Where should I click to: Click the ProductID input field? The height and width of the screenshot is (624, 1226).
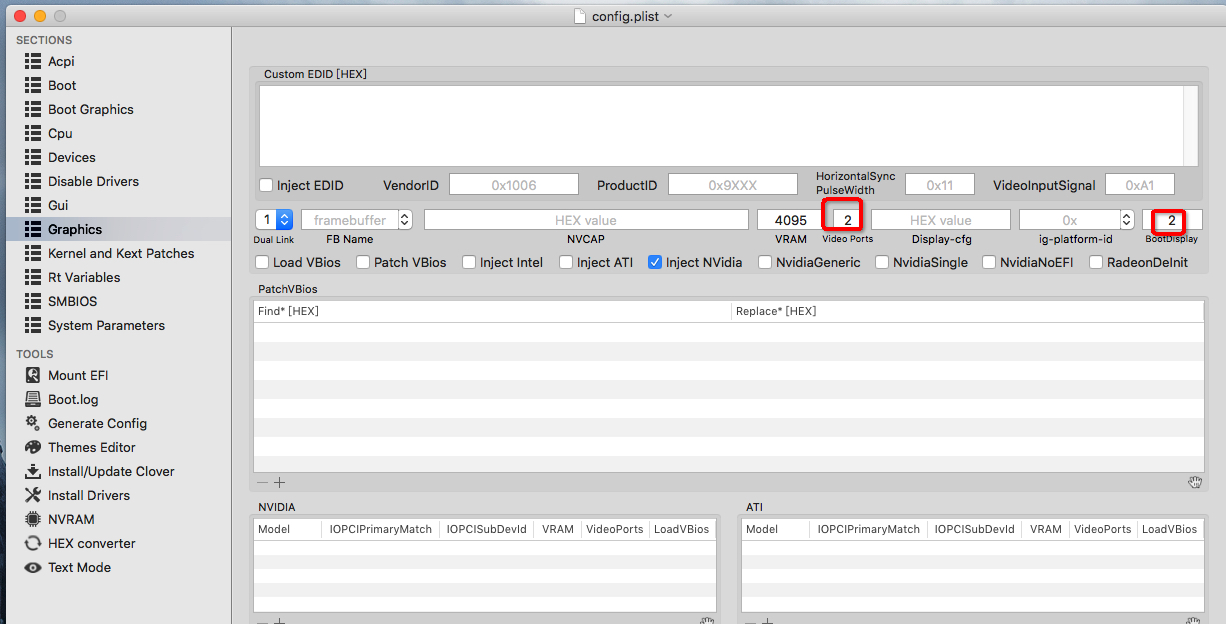tap(733, 185)
